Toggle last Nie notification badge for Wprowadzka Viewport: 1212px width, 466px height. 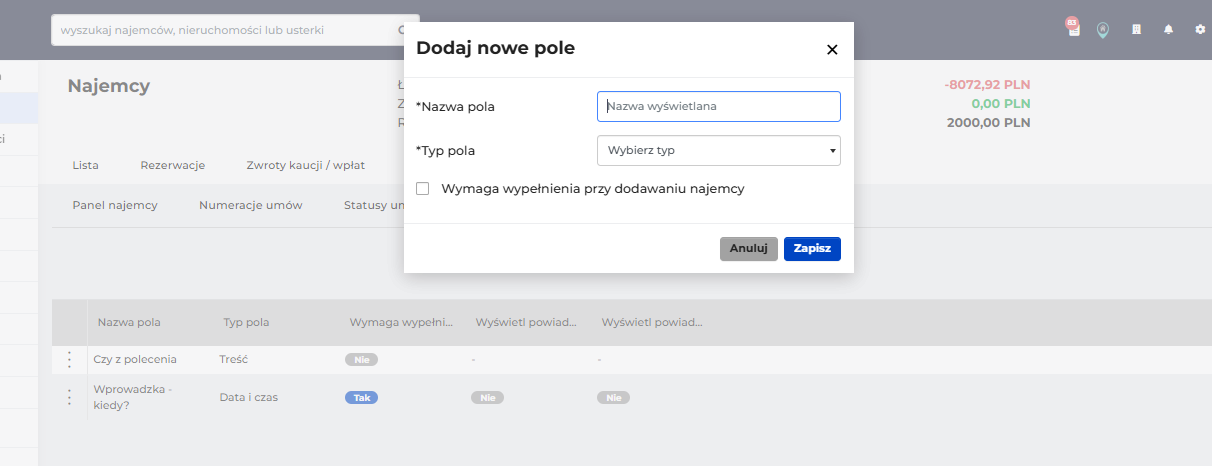[x=613, y=397]
